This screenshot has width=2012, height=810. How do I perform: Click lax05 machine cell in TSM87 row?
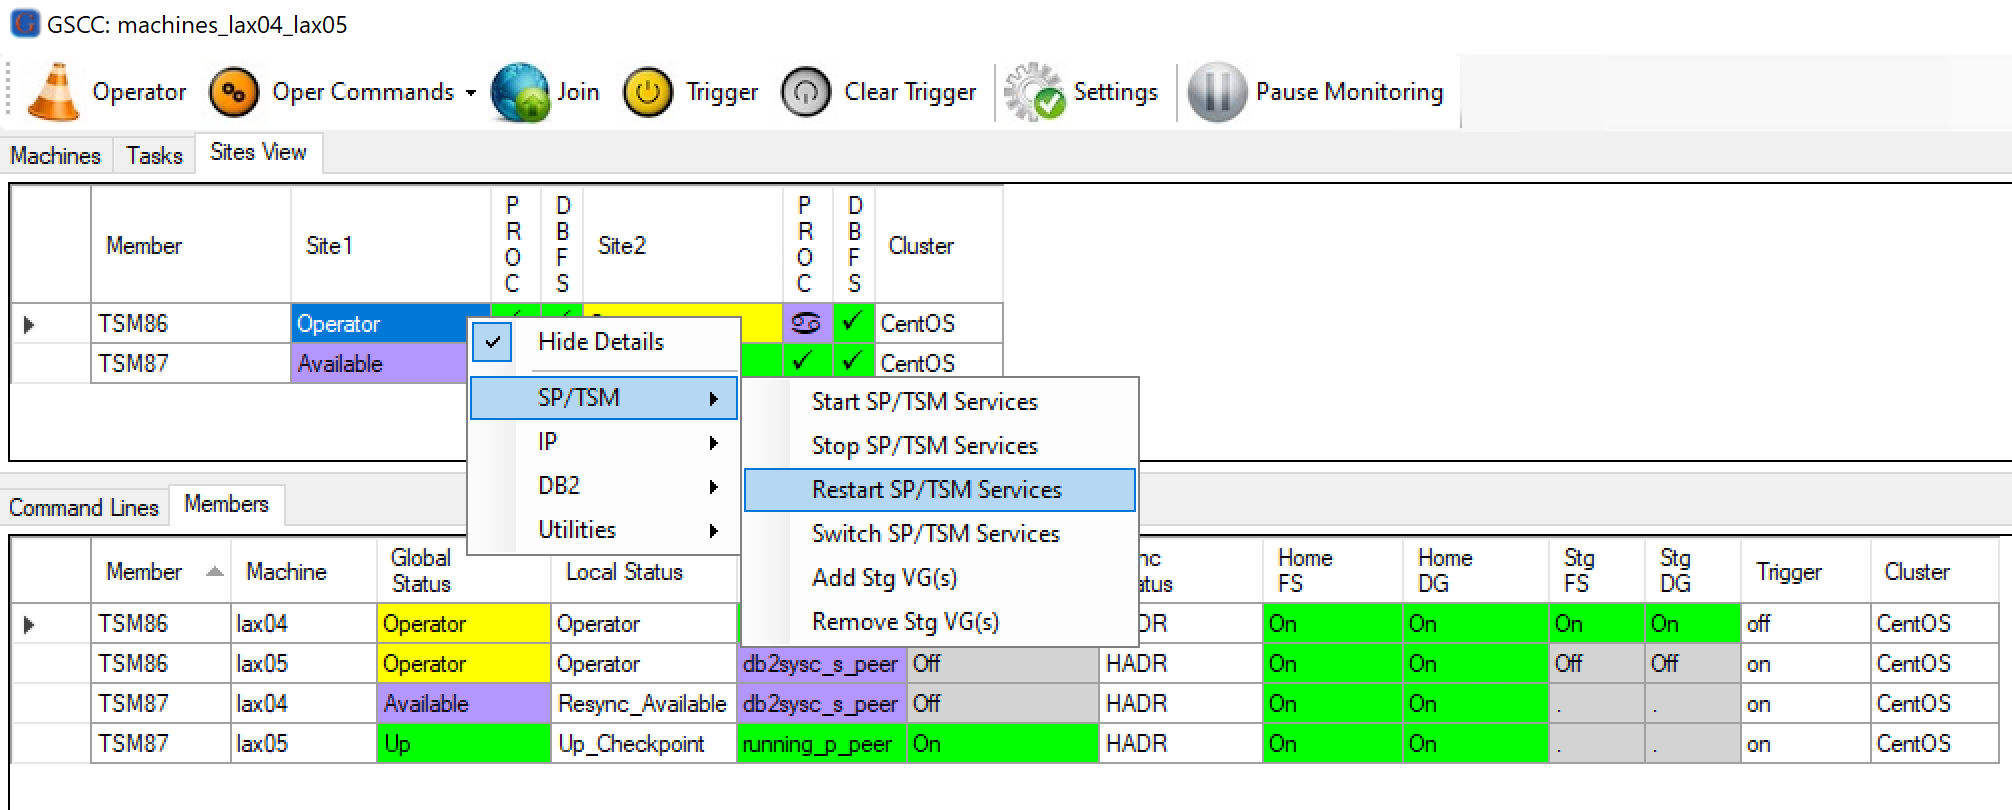(303, 744)
